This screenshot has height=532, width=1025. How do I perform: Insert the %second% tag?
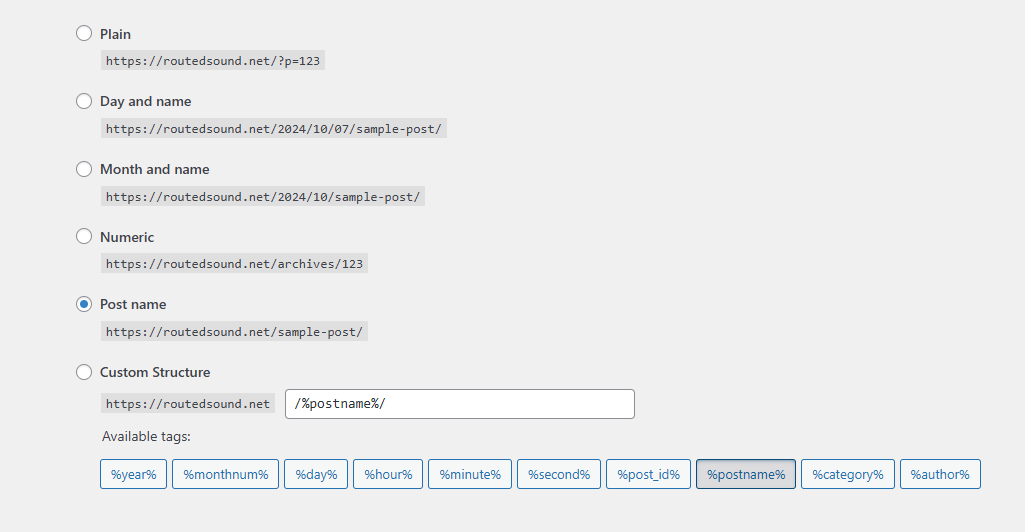click(x=559, y=474)
